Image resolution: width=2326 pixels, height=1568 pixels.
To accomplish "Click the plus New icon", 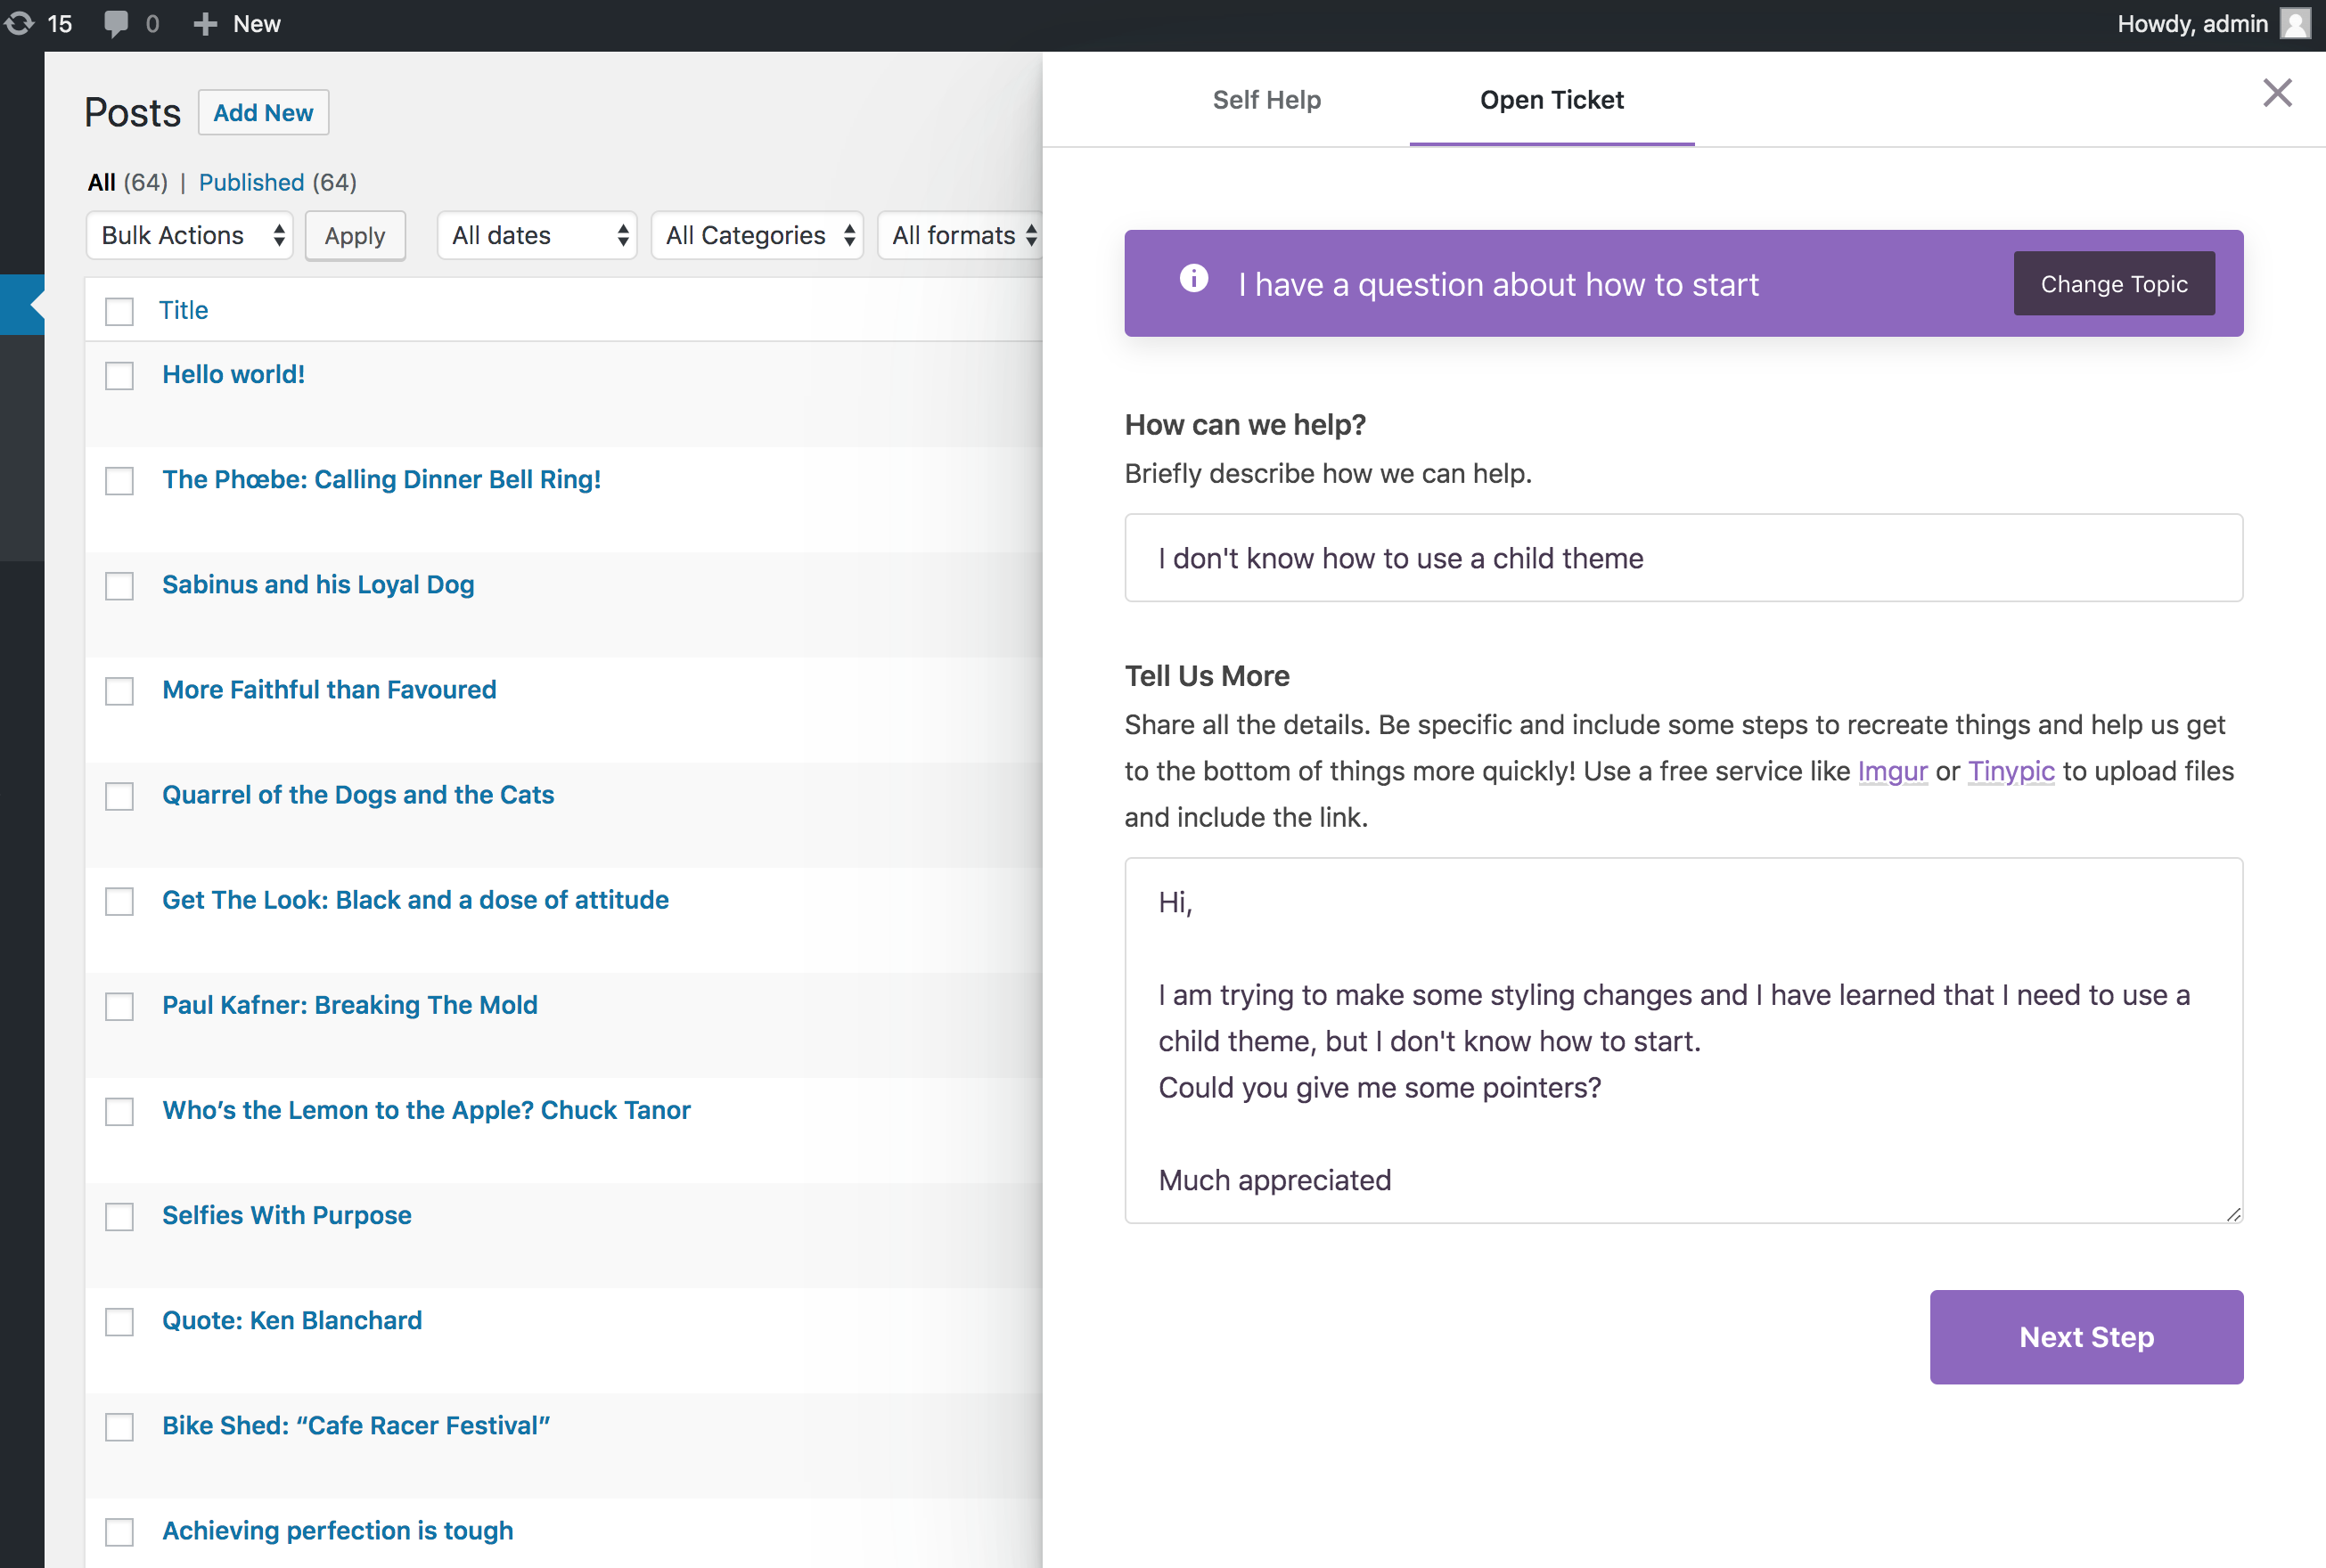I will [x=205, y=24].
